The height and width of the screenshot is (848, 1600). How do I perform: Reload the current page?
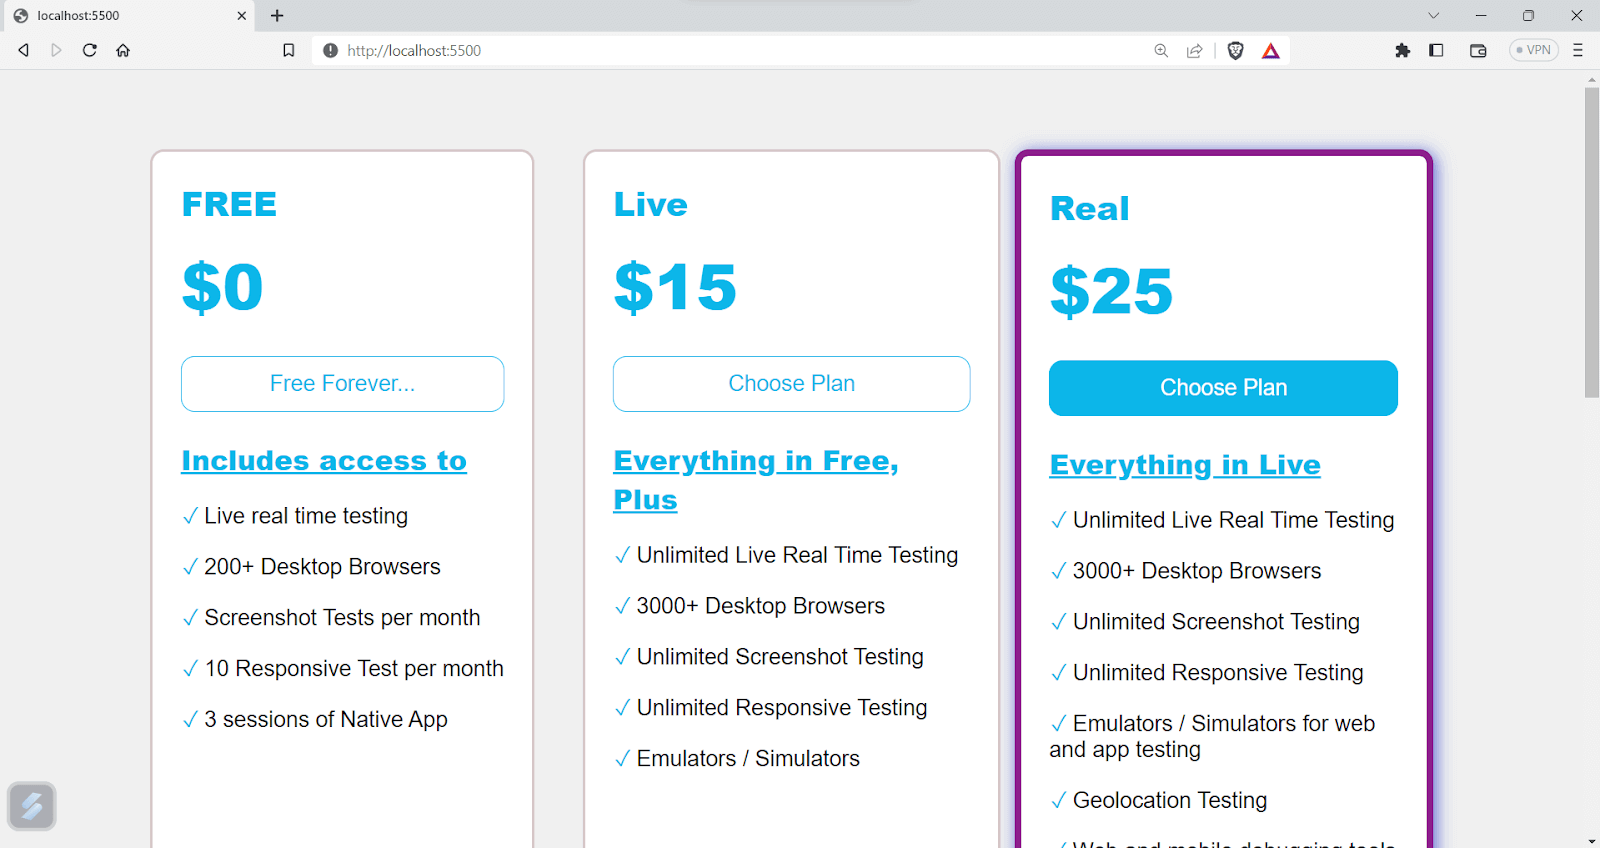coord(89,50)
